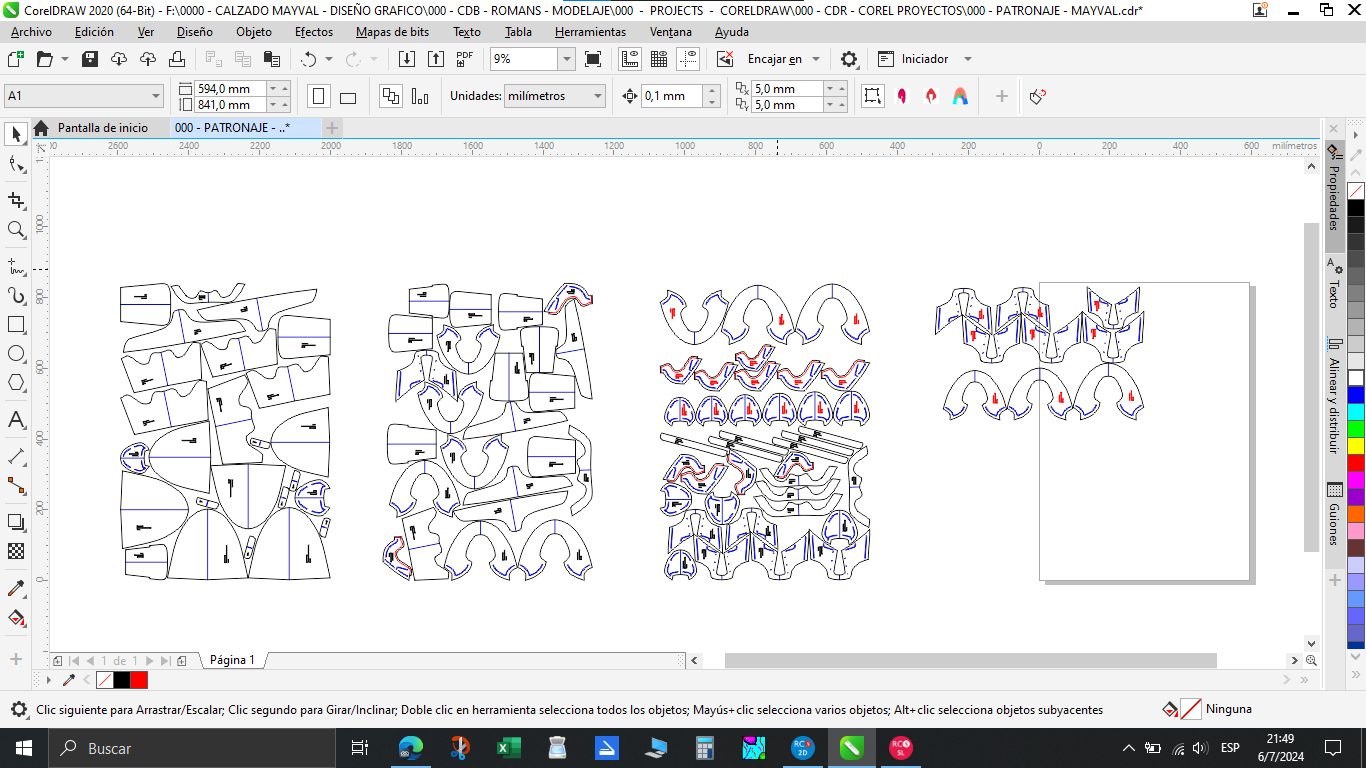Open the Herramientas menu

click(x=590, y=32)
